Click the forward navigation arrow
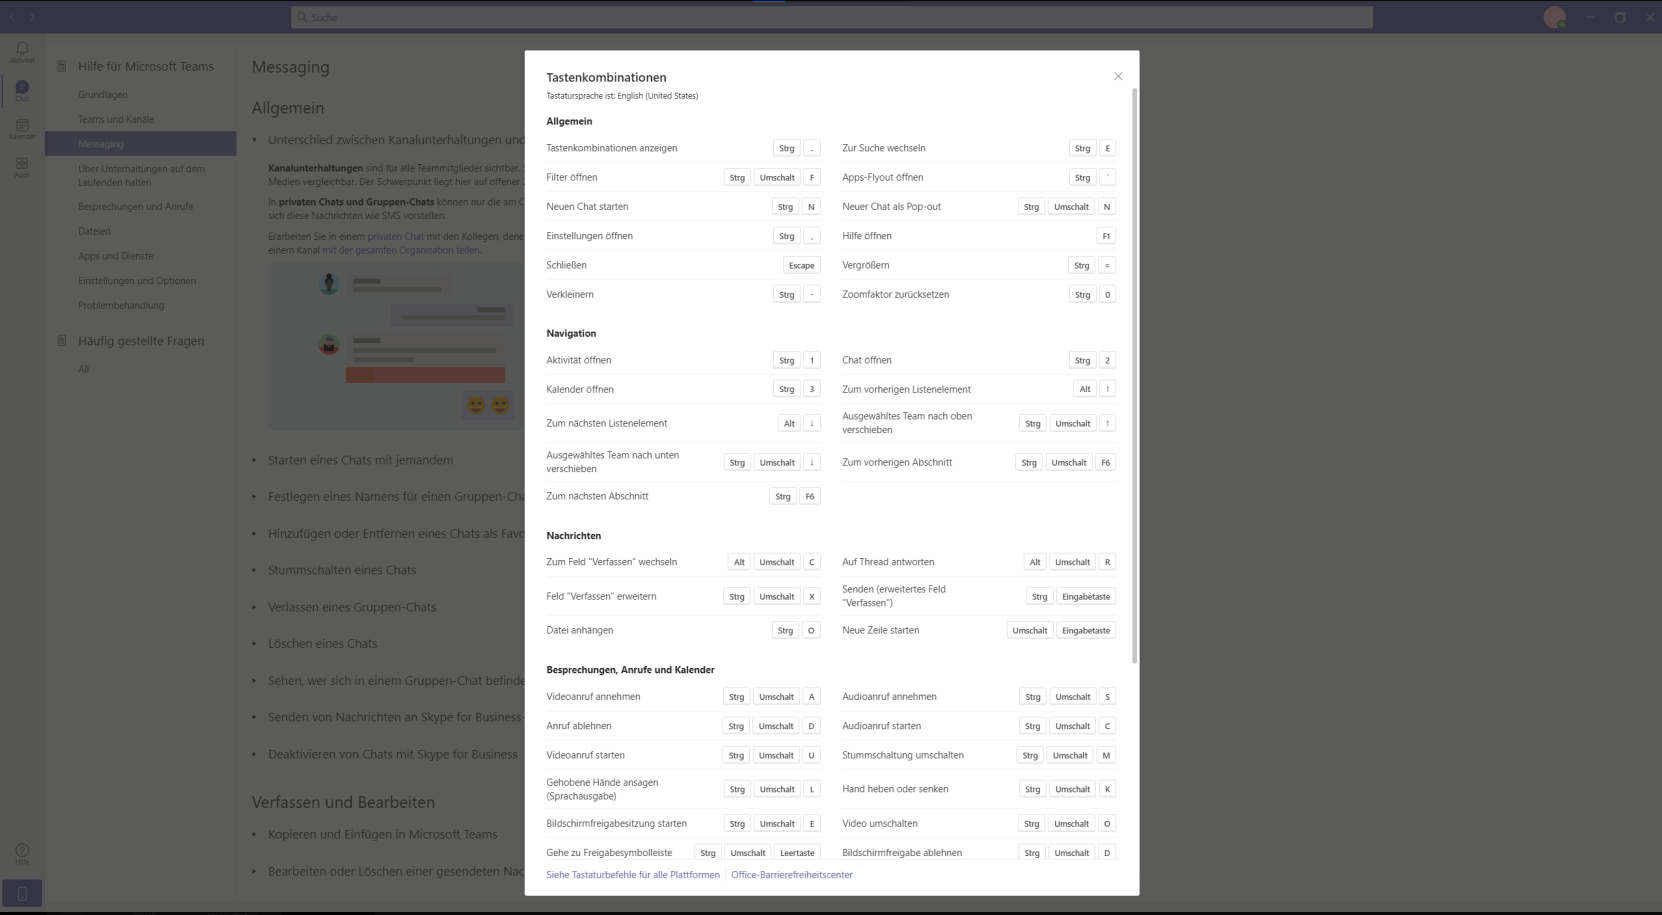Image resolution: width=1662 pixels, height=915 pixels. (32, 17)
